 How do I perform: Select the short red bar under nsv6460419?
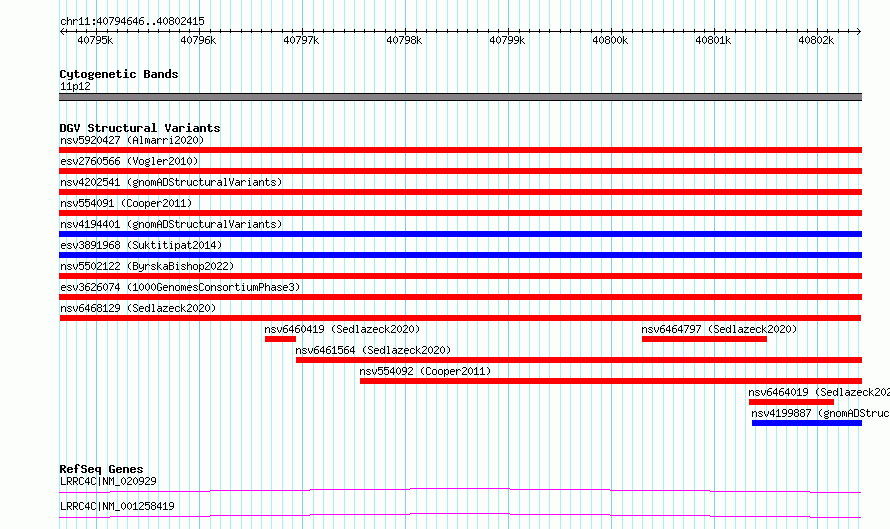[280, 339]
